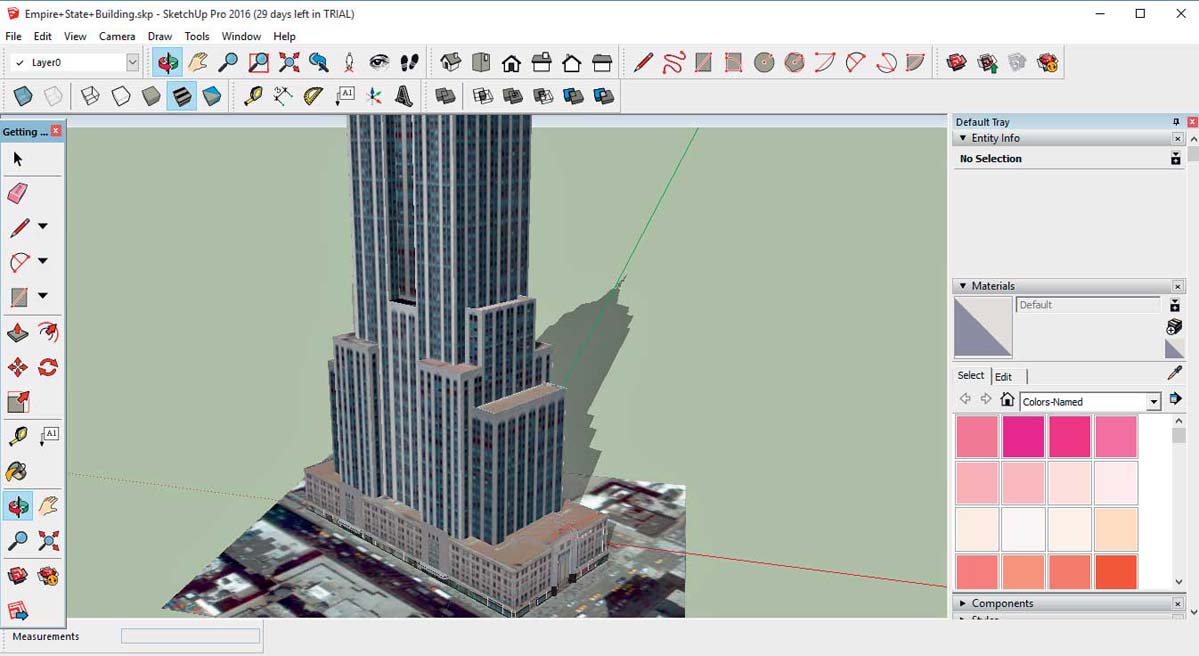Select the Polygon drawing tool

click(794, 63)
